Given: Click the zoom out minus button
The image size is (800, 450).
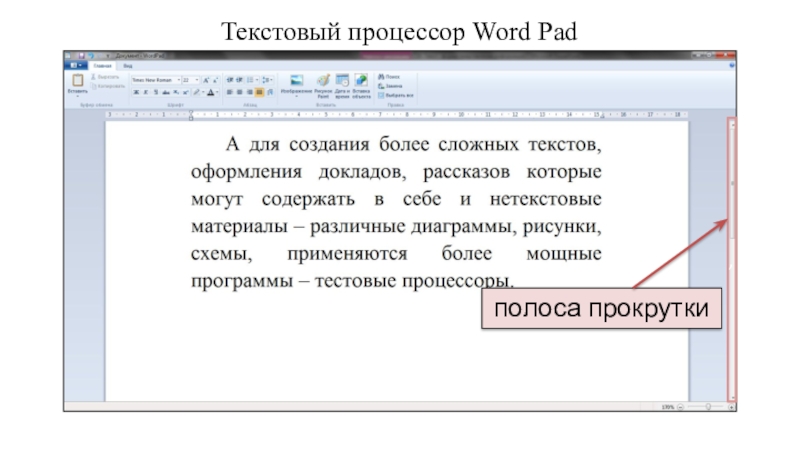Looking at the screenshot, I should (681, 407).
